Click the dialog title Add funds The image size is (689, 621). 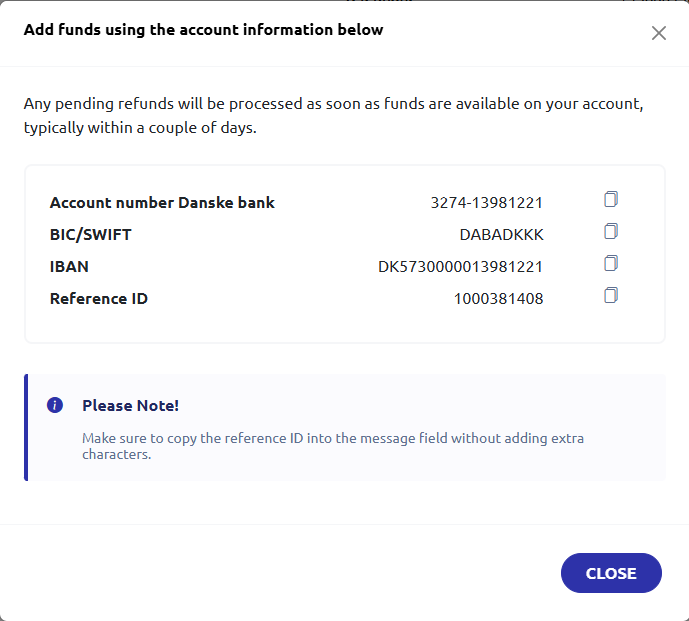point(203,30)
